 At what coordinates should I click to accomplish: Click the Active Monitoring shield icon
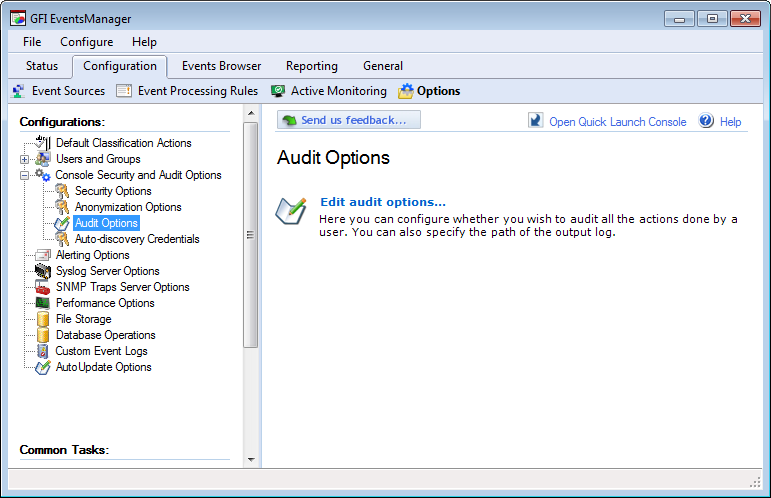coord(278,91)
